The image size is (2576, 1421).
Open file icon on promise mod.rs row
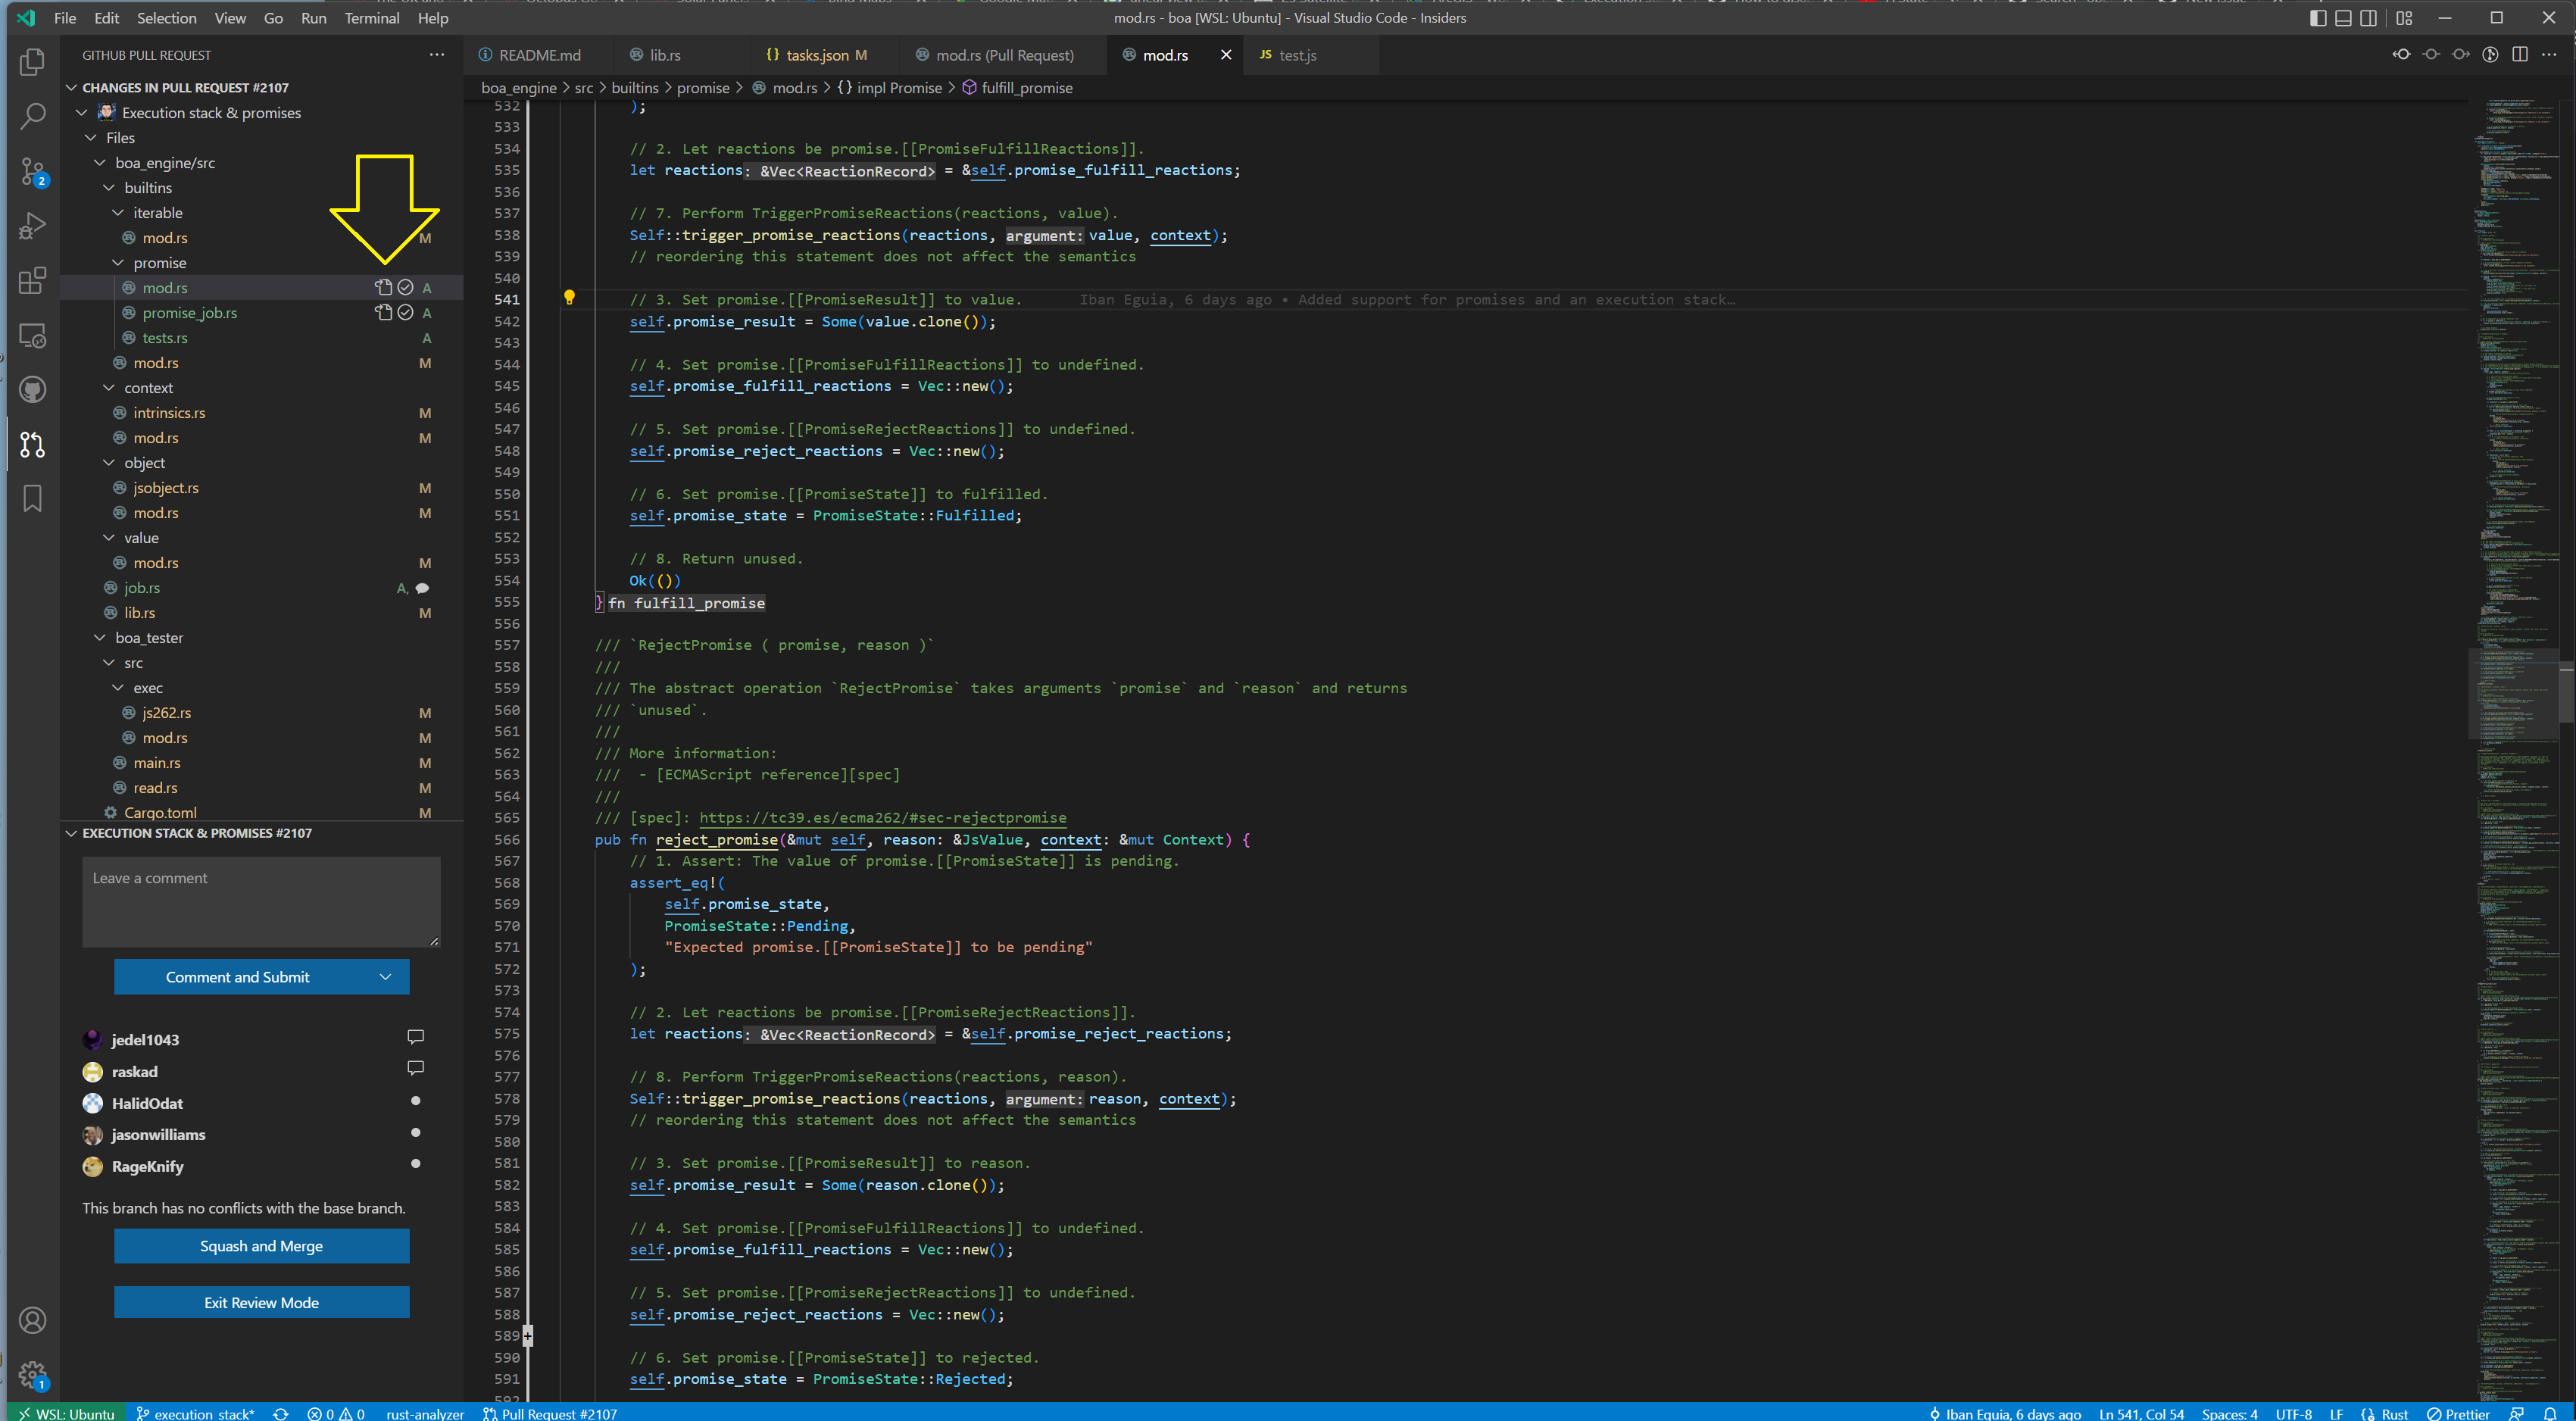(383, 287)
